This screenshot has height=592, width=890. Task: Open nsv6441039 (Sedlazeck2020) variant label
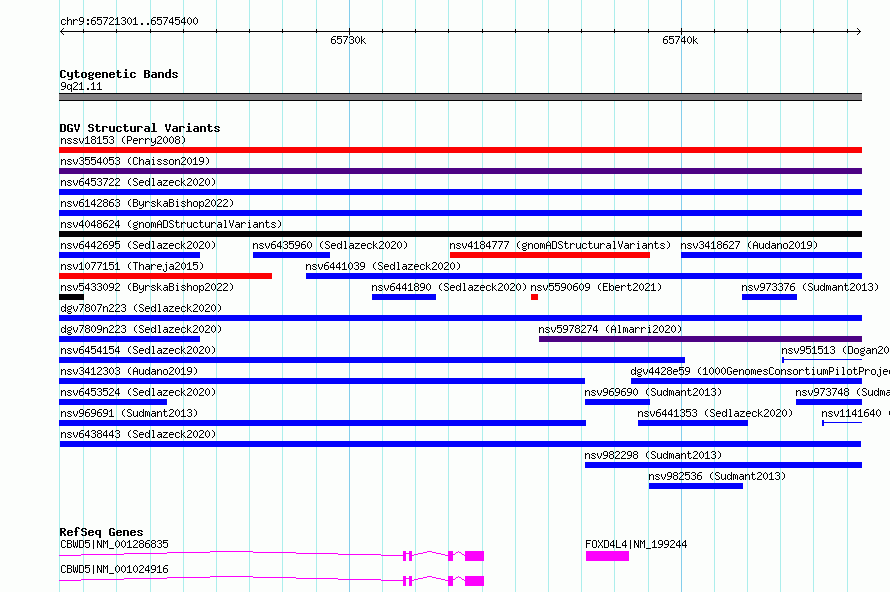point(383,266)
